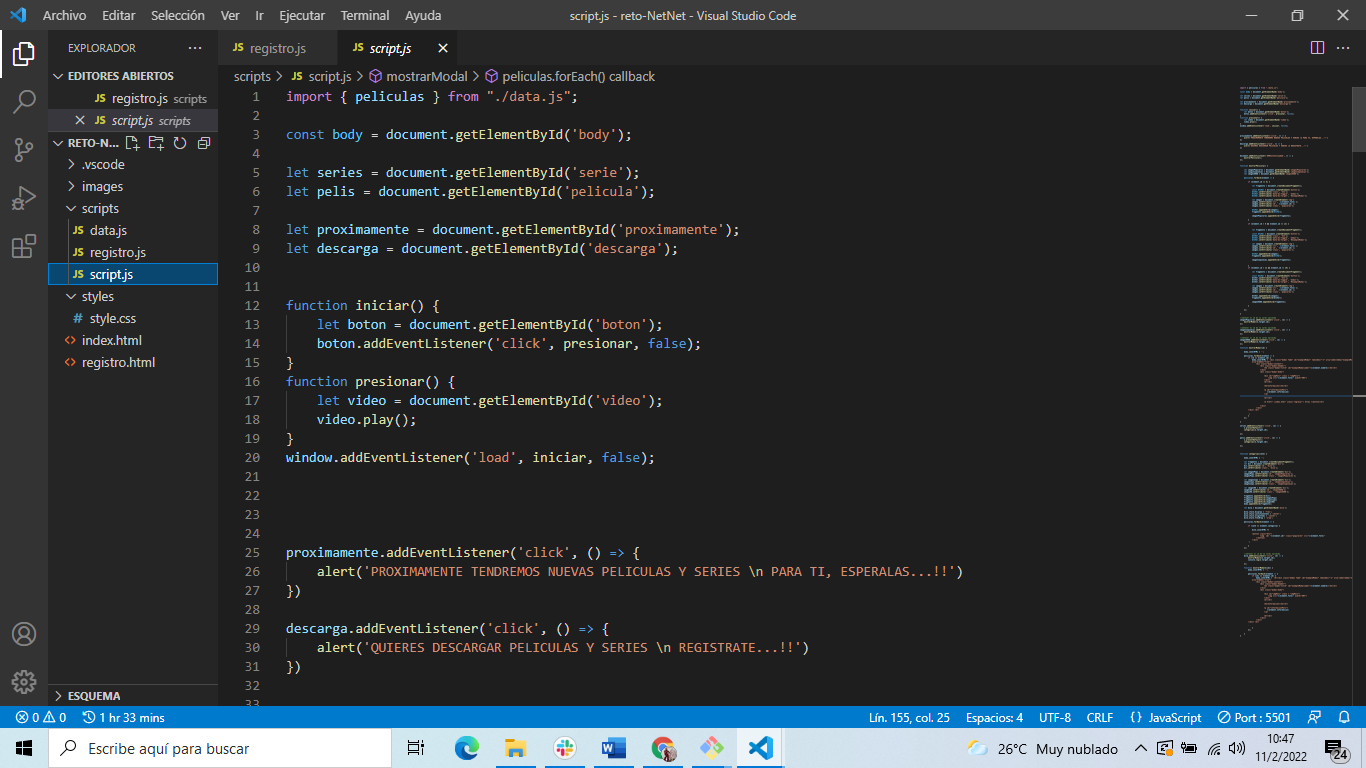Click the New File icon in explorer header
1366x768 pixels.
[x=133, y=143]
